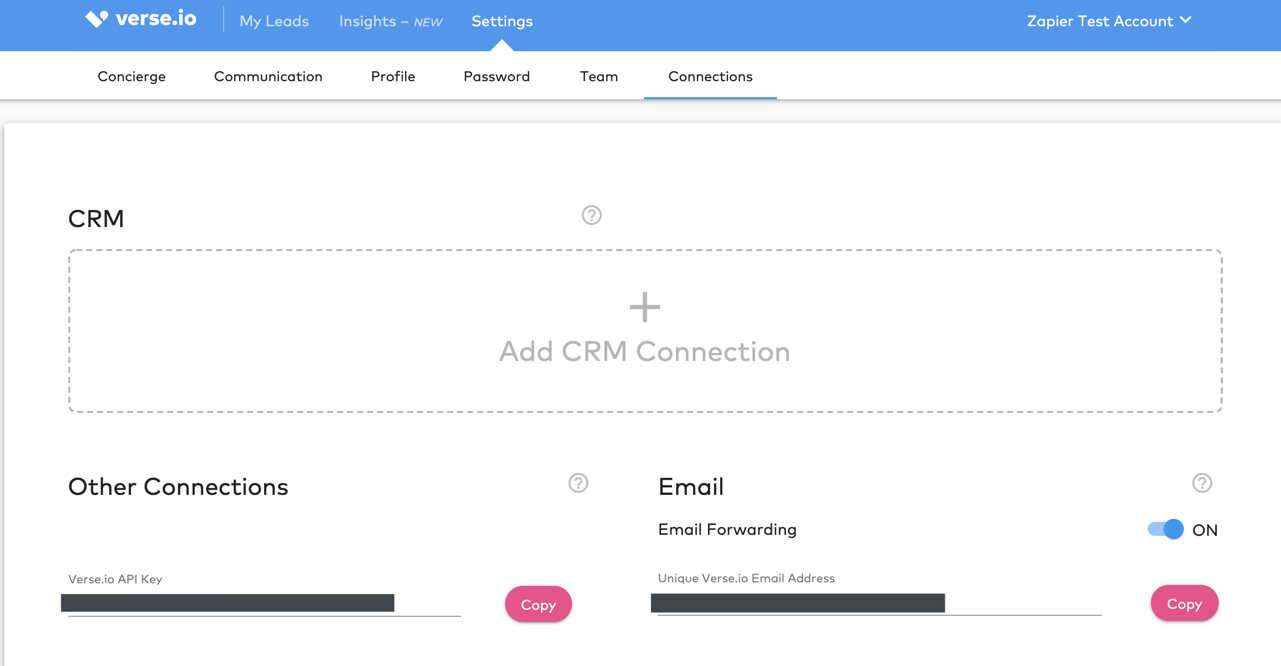Open the Communication settings tab
1281x666 pixels.
[268, 76]
